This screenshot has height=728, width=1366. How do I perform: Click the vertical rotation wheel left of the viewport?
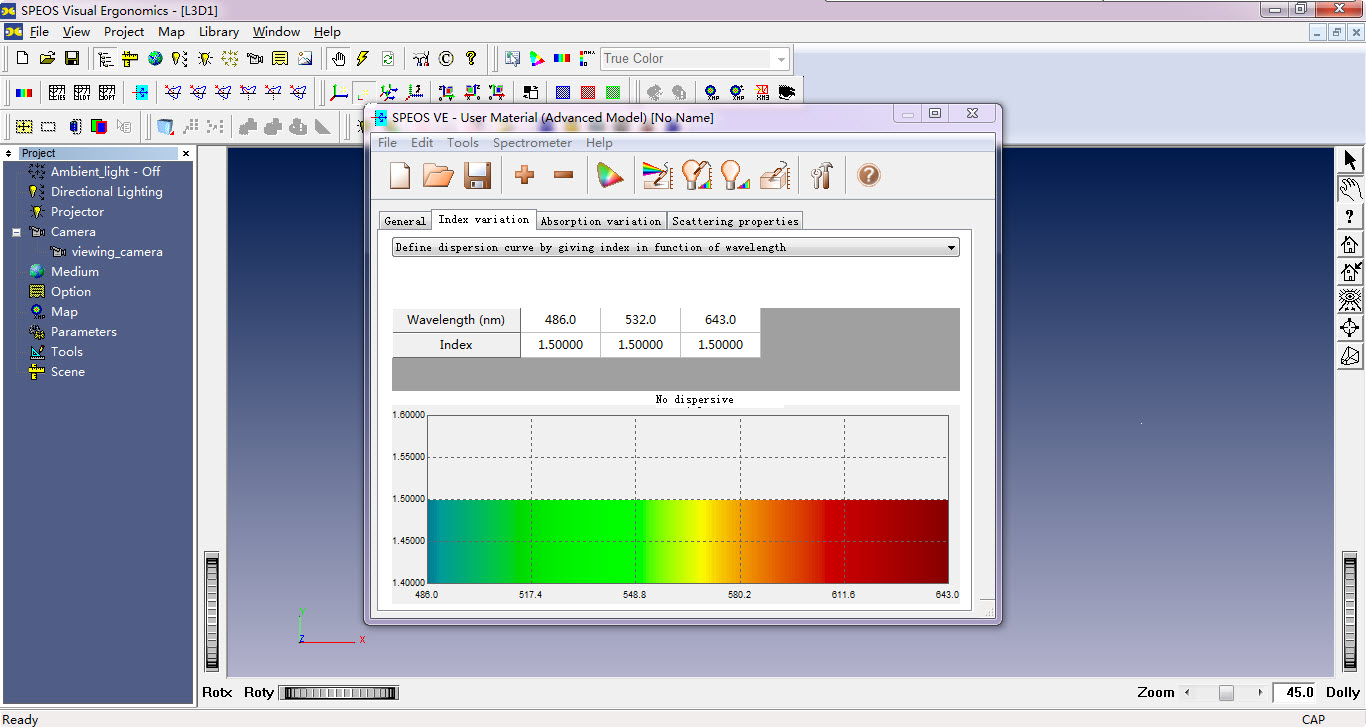(211, 613)
